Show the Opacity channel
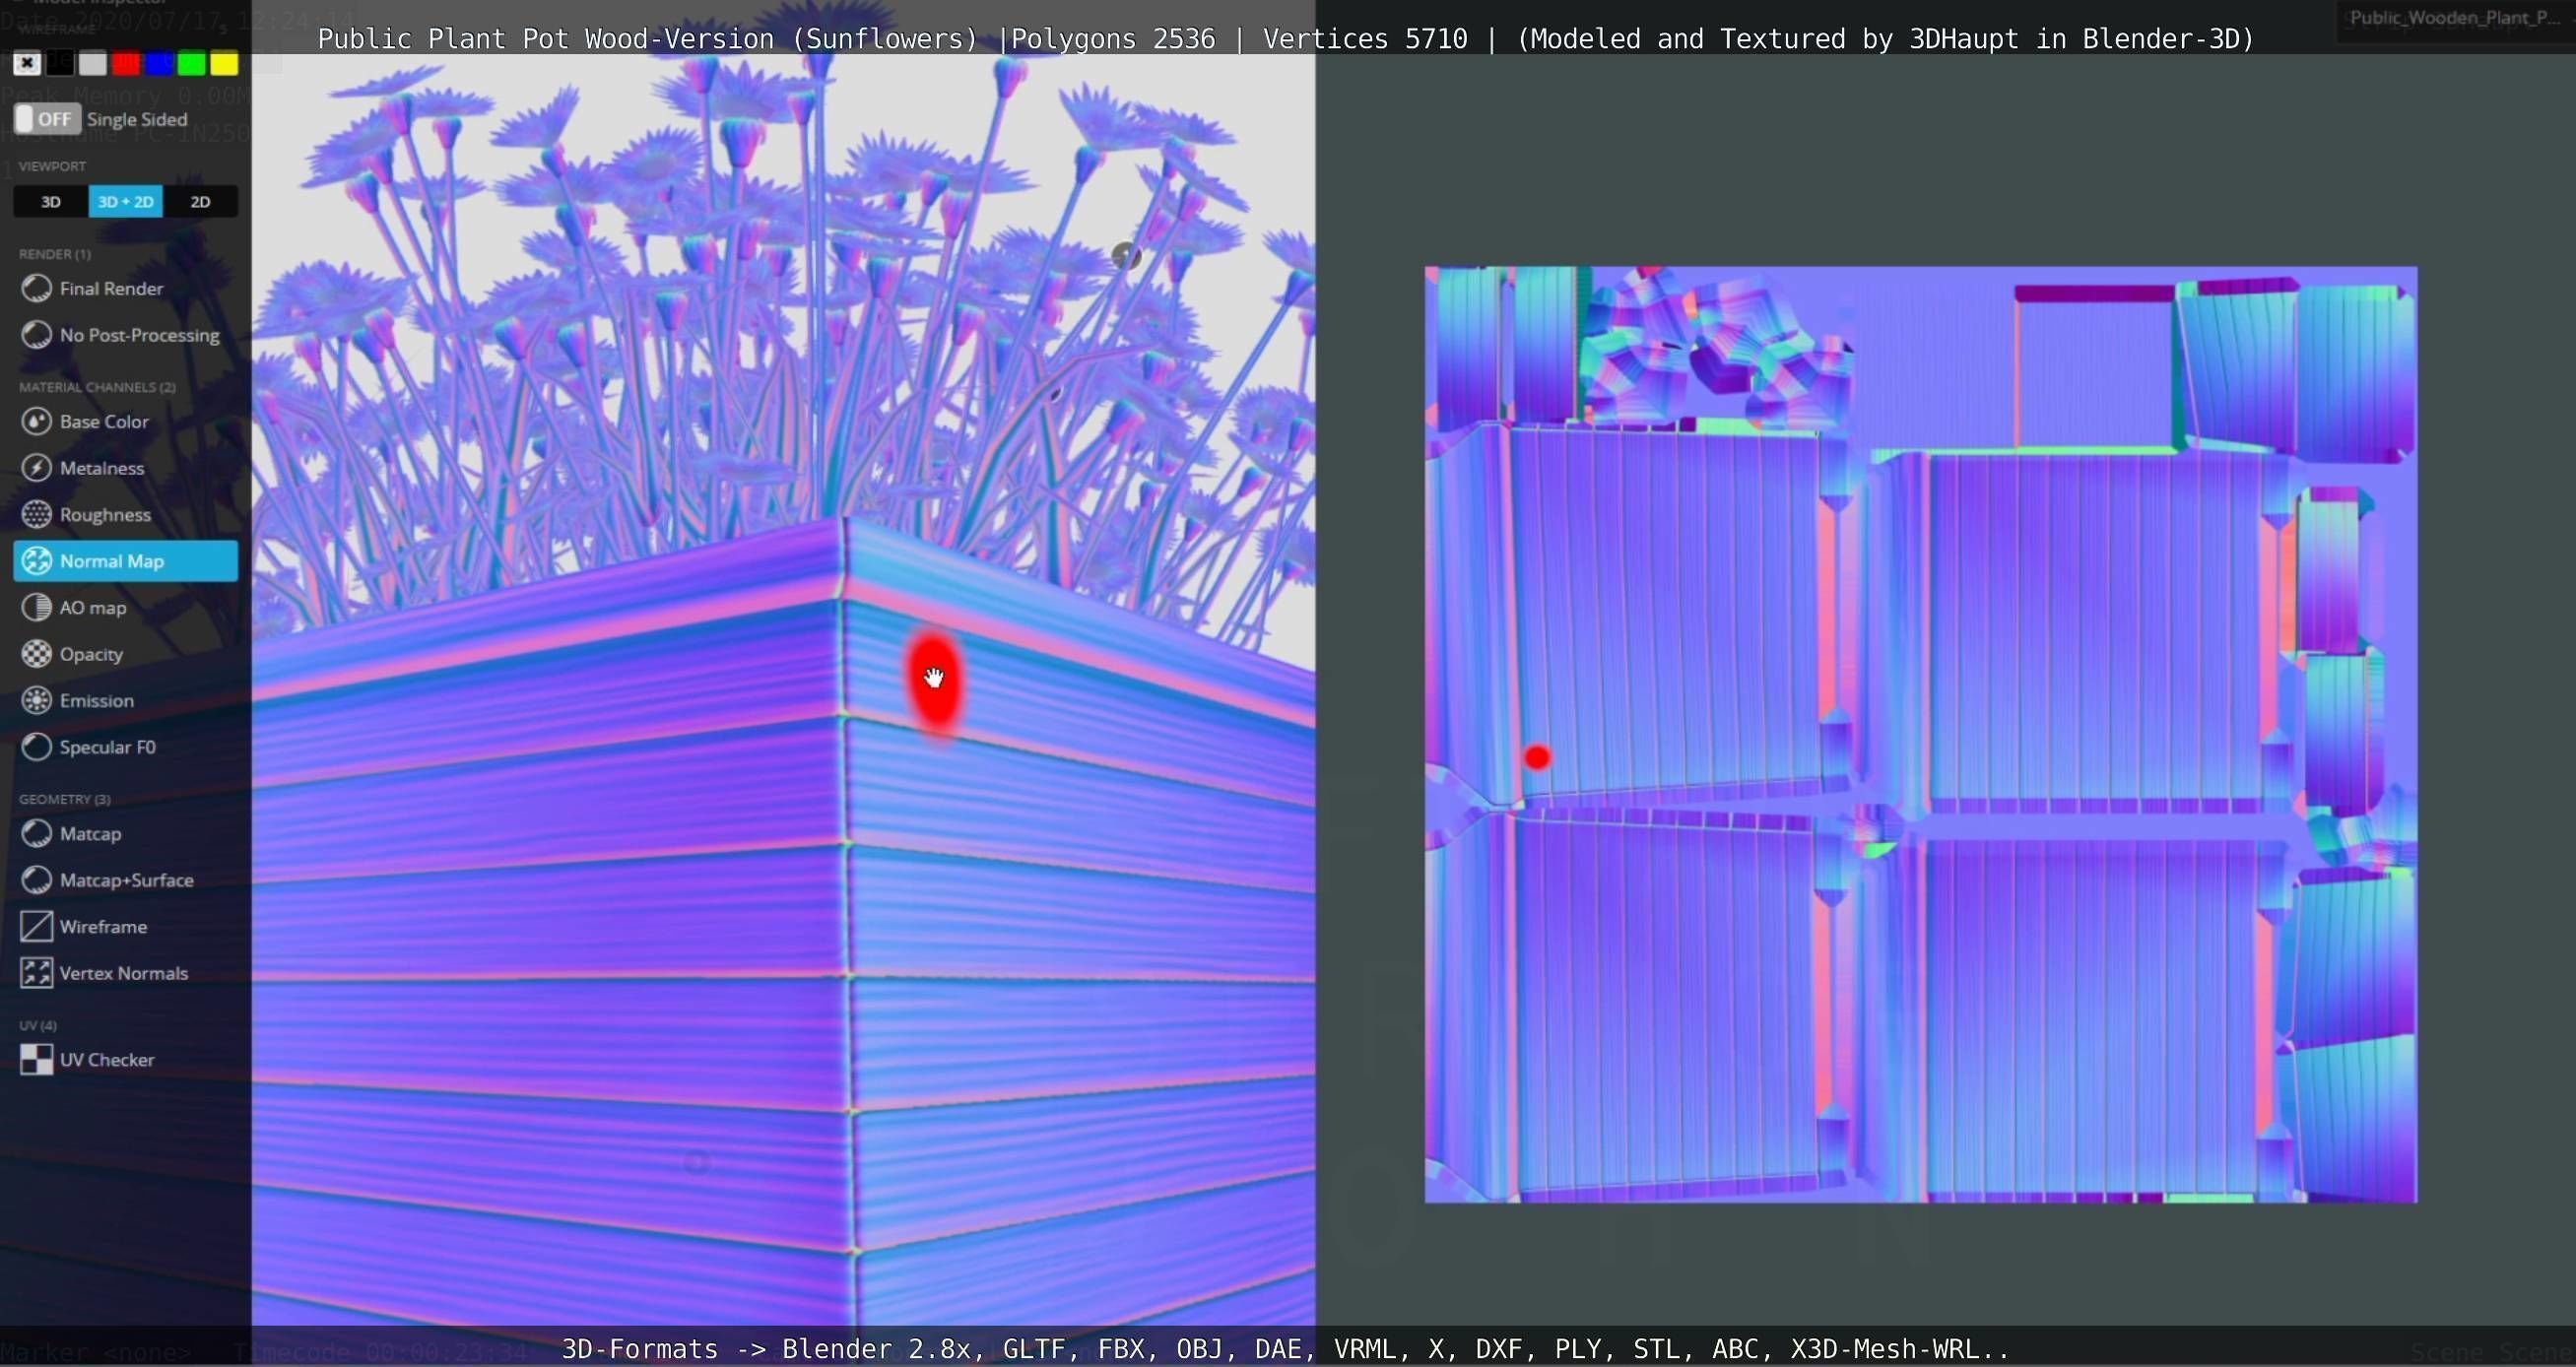The height and width of the screenshot is (1367, 2576). click(x=90, y=654)
